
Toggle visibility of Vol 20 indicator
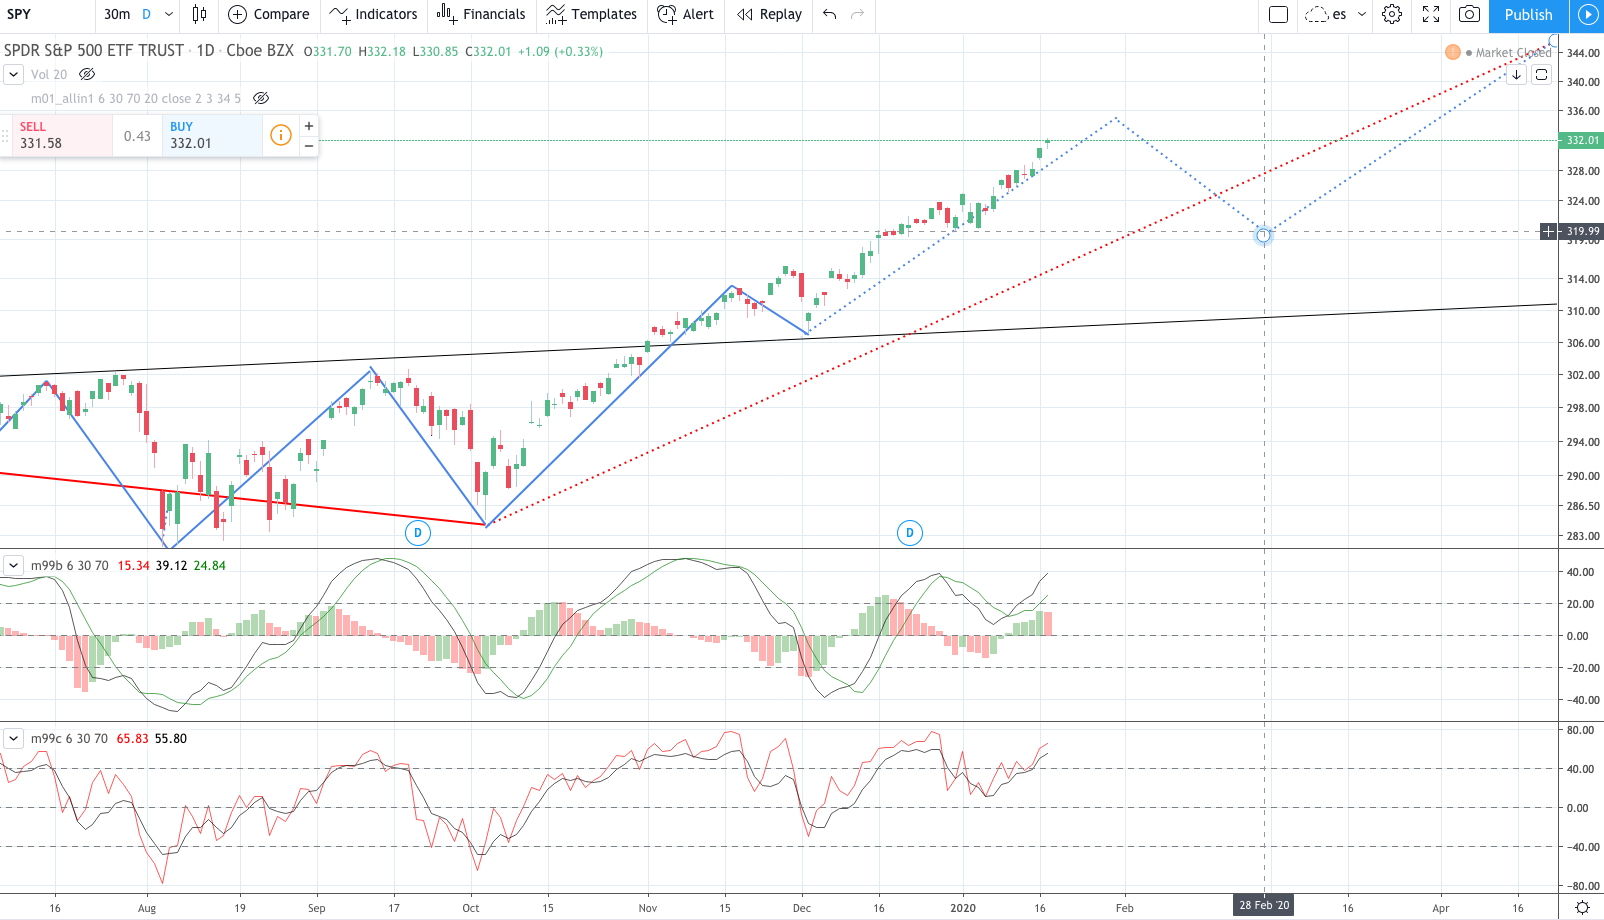87,74
